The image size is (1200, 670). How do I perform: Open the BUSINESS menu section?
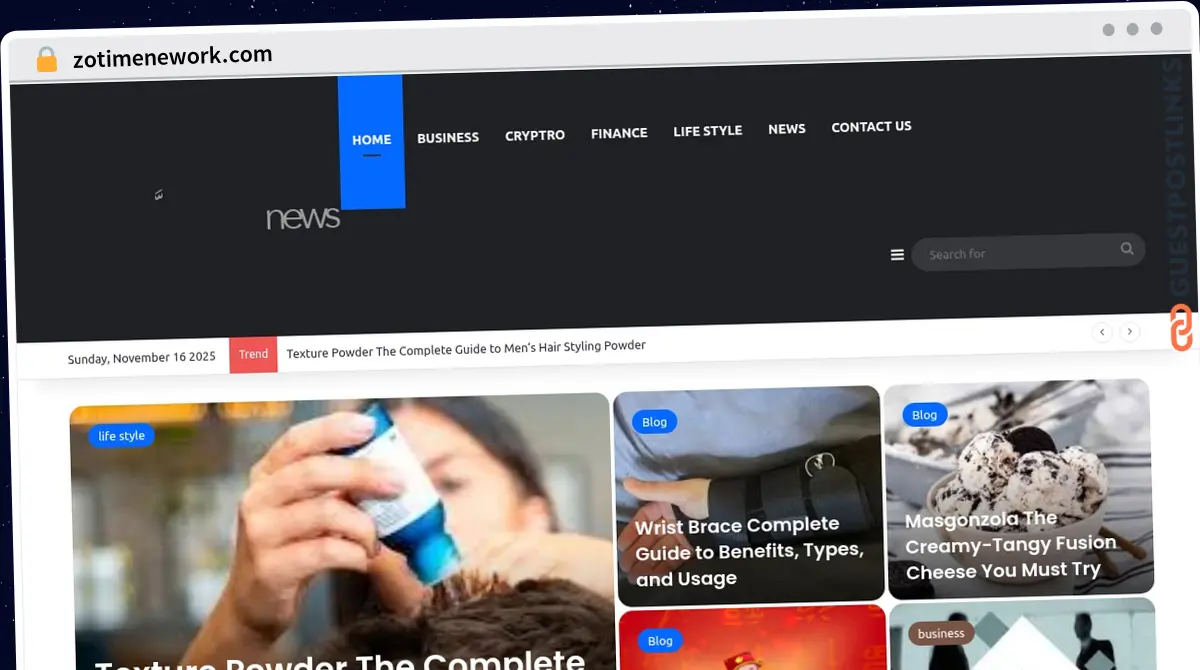[448, 137]
